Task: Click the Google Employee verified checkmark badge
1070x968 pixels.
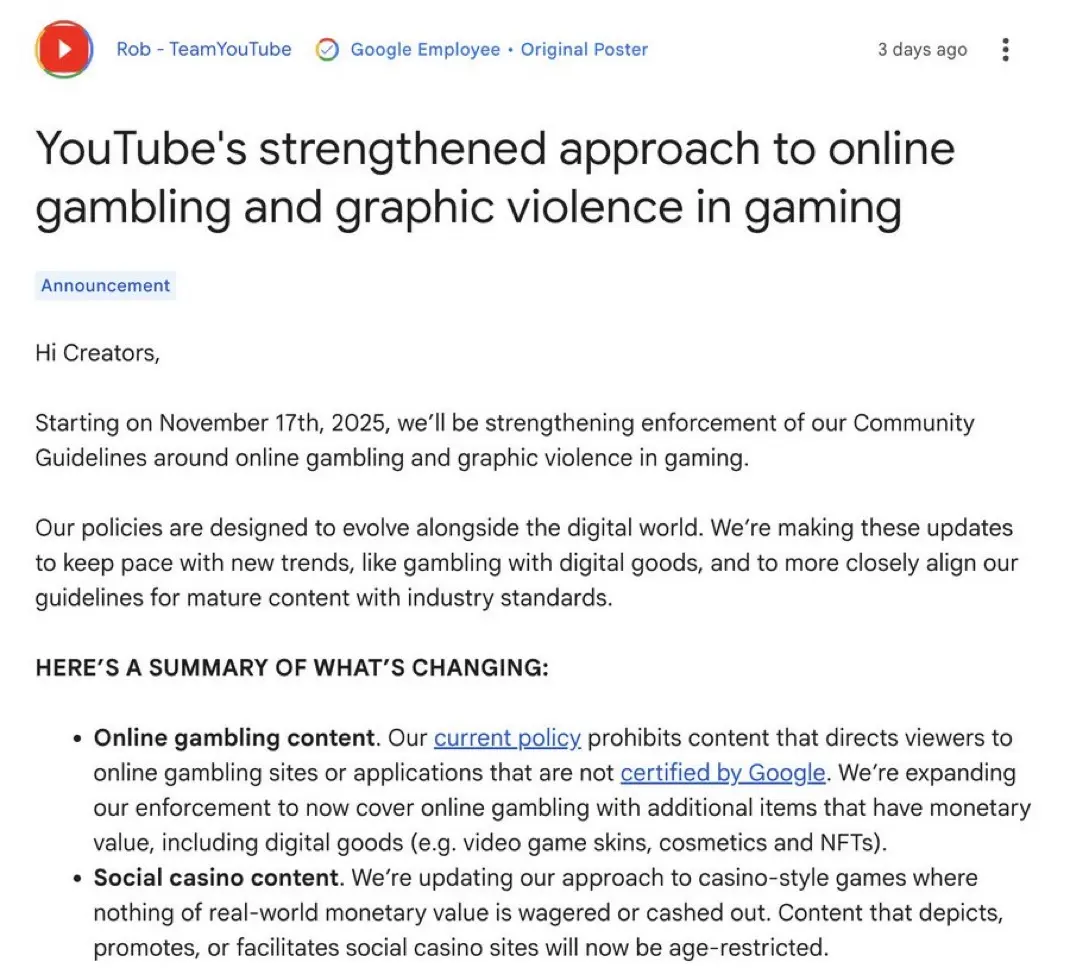Action: (x=327, y=50)
